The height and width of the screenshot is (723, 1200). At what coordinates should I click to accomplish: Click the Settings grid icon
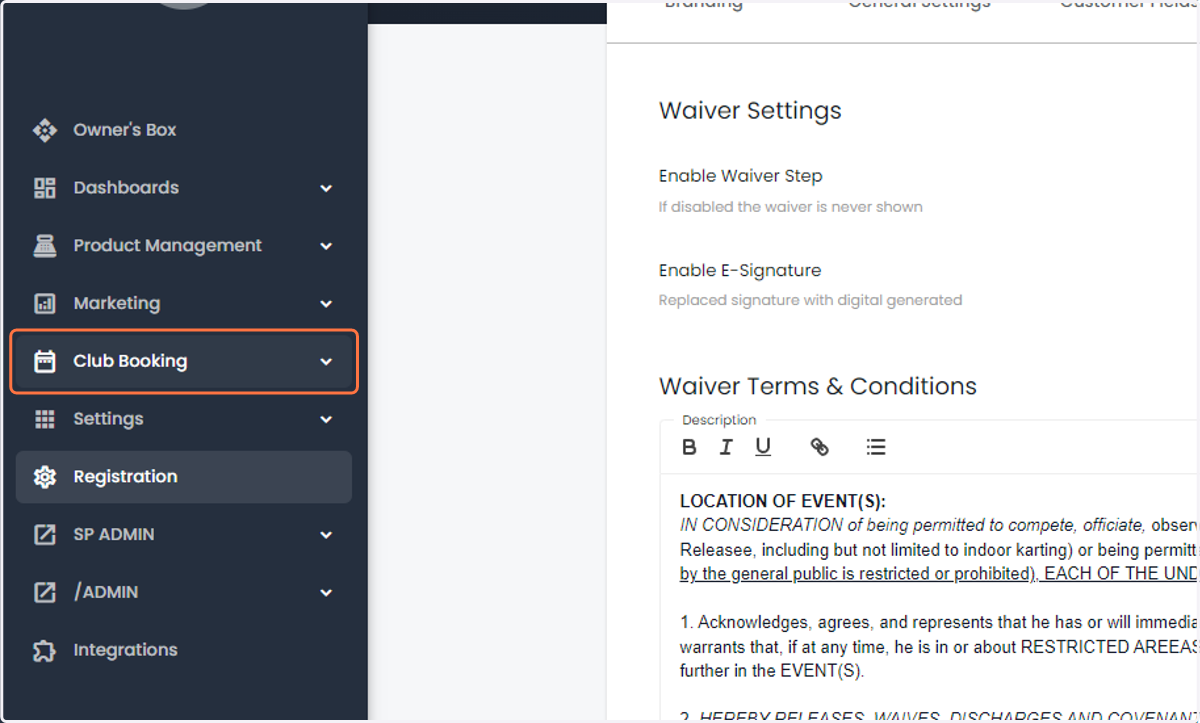point(44,419)
